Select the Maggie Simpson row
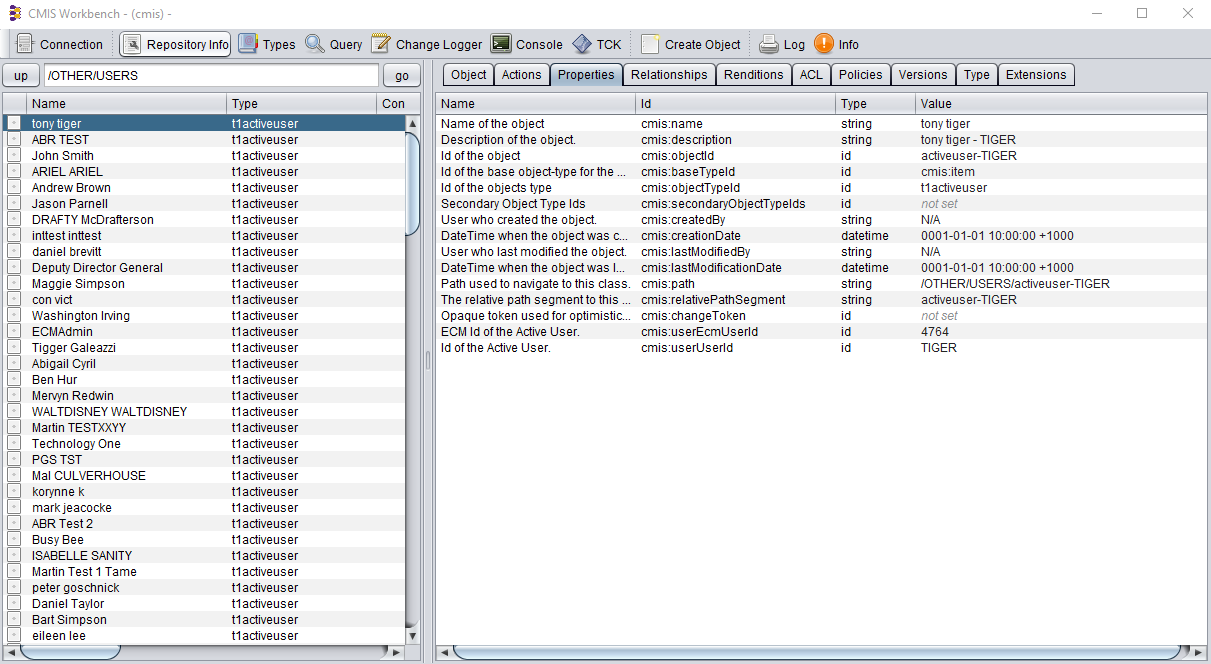The width and height of the screenshot is (1211, 664). click(205, 284)
